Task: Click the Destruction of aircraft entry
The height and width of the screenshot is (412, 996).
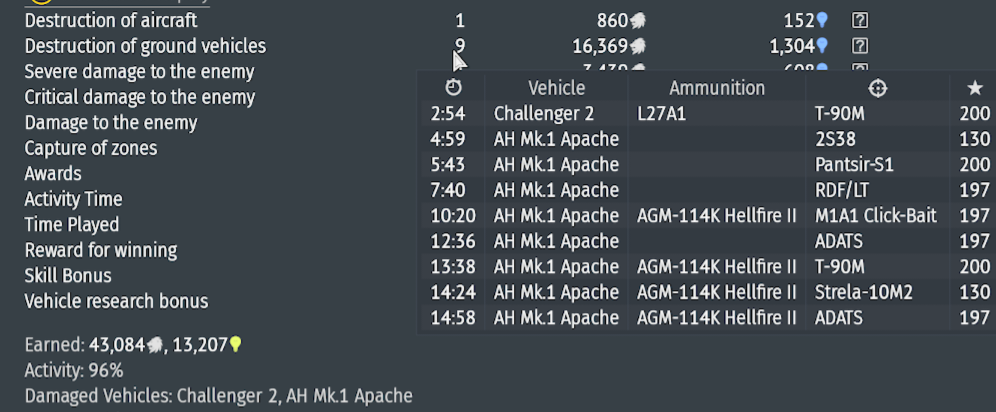Action: click(110, 20)
